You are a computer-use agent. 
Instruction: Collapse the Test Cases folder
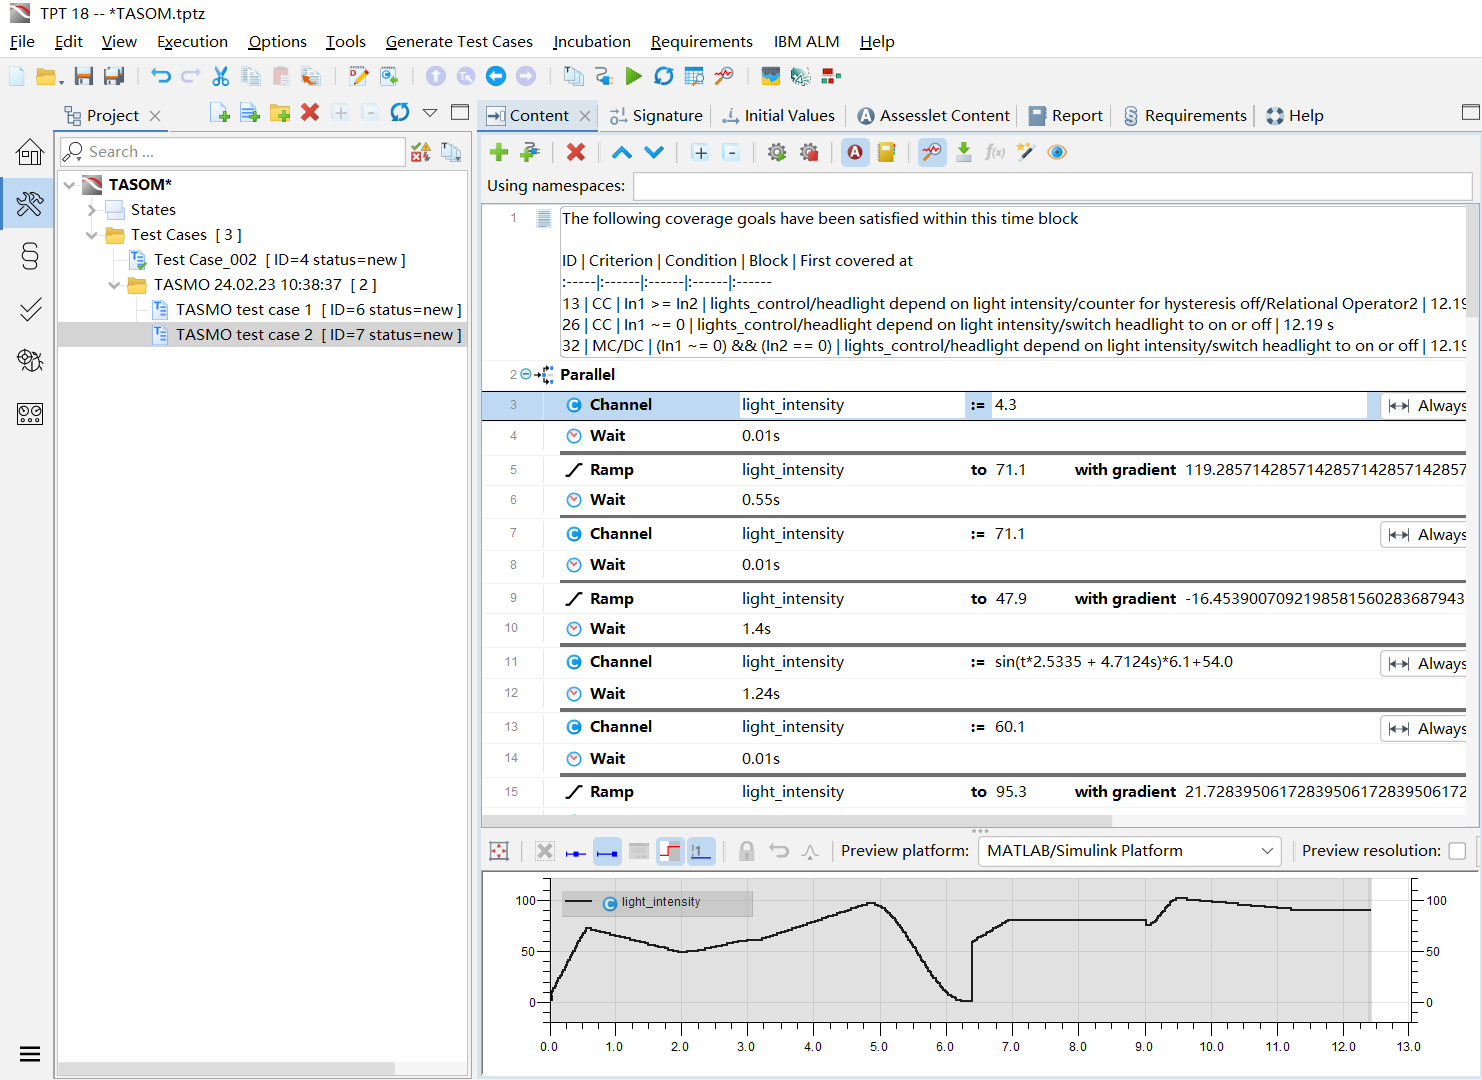point(92,235)
